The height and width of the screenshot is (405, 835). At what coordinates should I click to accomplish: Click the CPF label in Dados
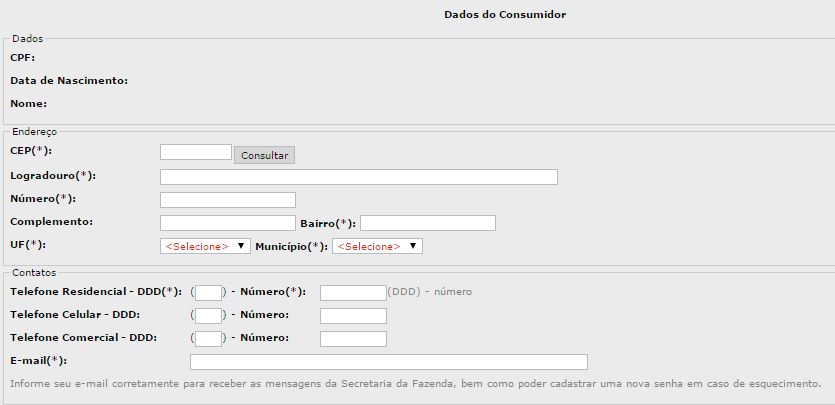[22, 57]
